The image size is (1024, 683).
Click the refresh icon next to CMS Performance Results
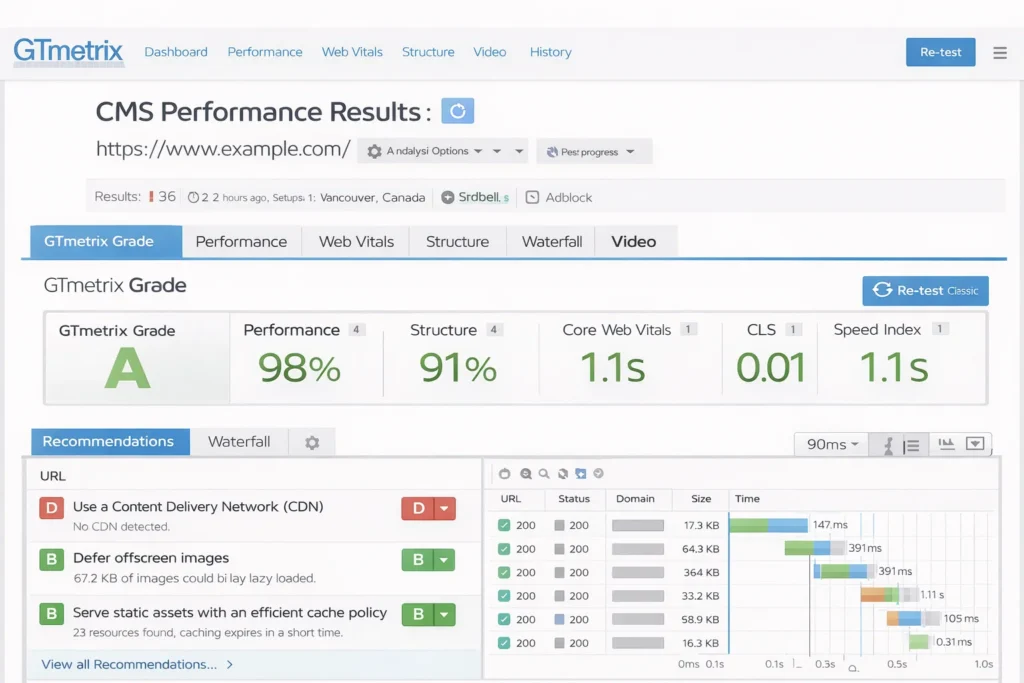[x=457, y=111]
